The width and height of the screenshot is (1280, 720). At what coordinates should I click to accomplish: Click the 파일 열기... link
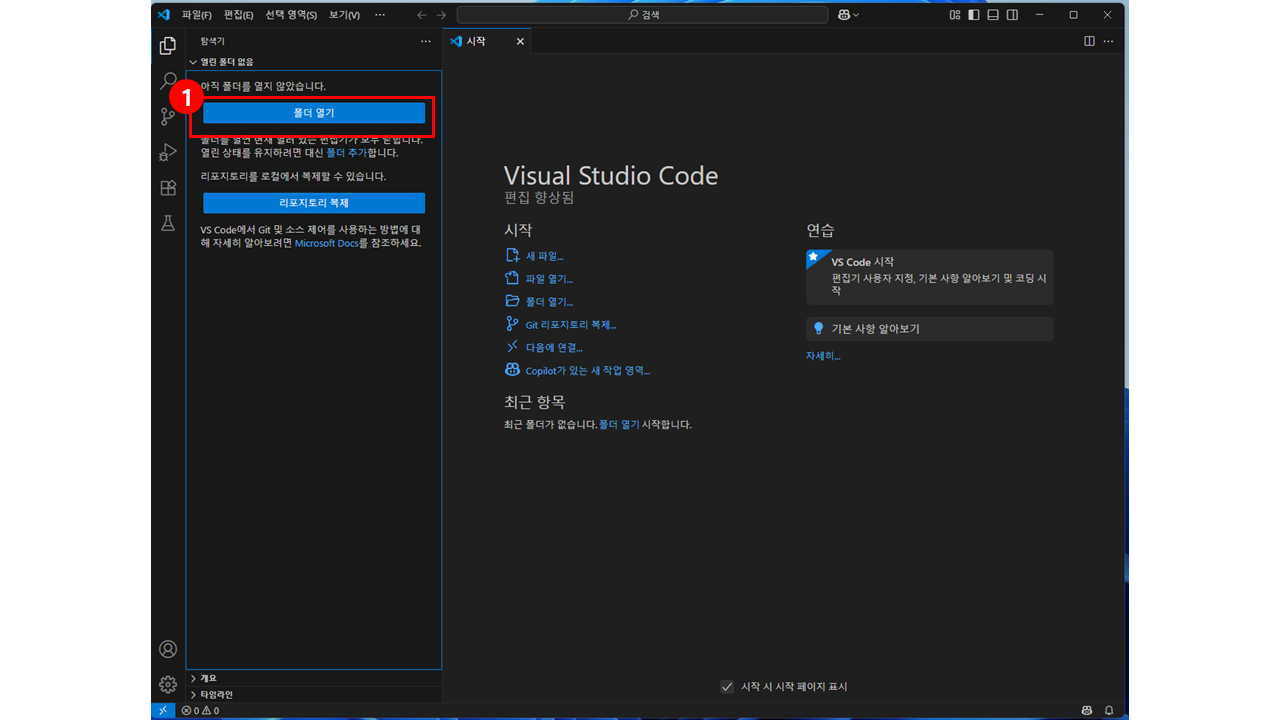(x=549, y=279)
